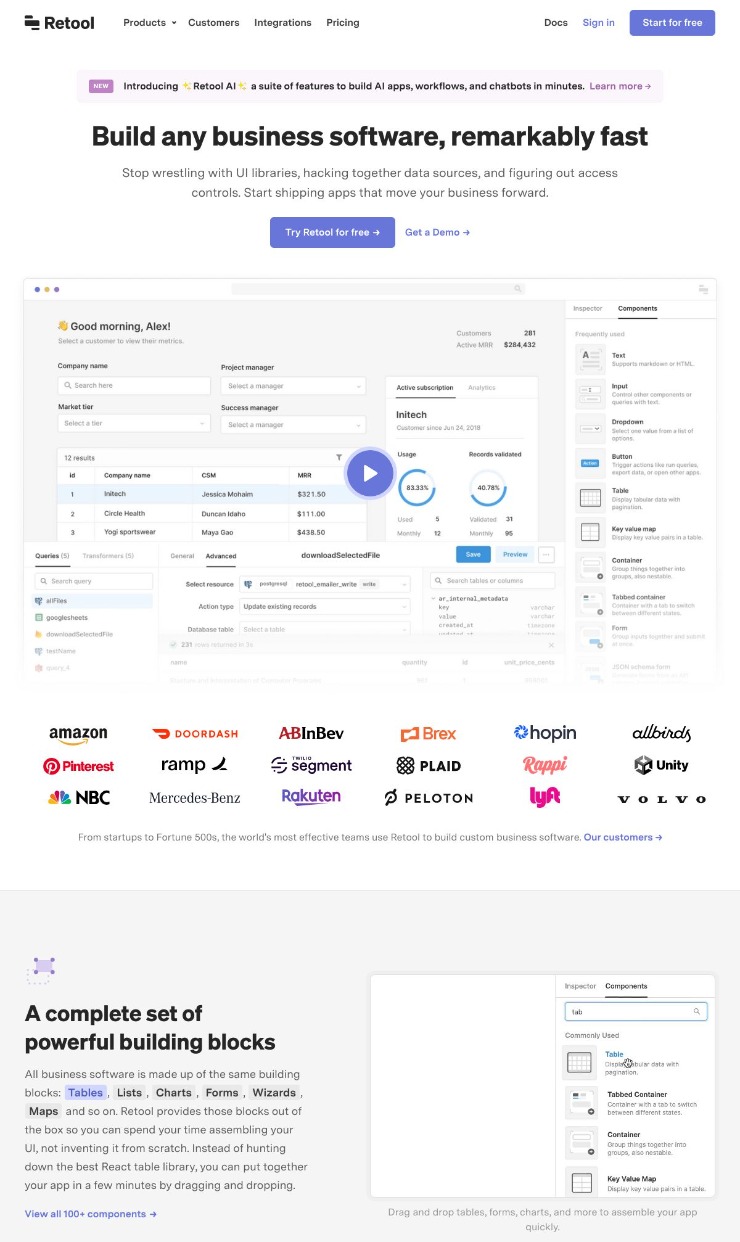
Task: Click the Lyft logo
Action: pyautogui.click(x=545, y=797)
